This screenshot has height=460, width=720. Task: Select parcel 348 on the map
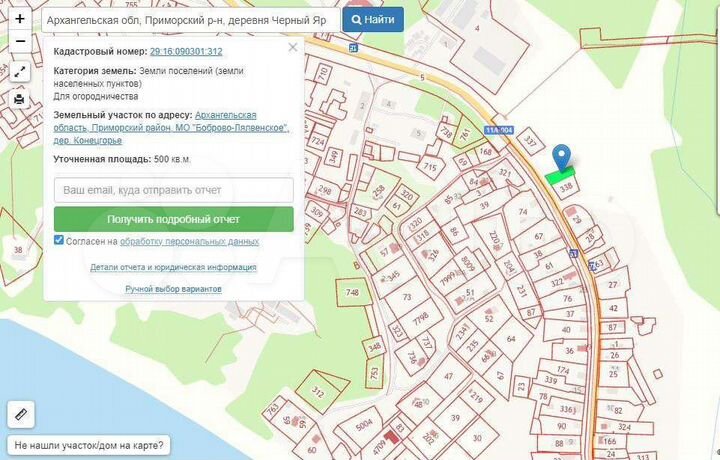tap(374, 347)
